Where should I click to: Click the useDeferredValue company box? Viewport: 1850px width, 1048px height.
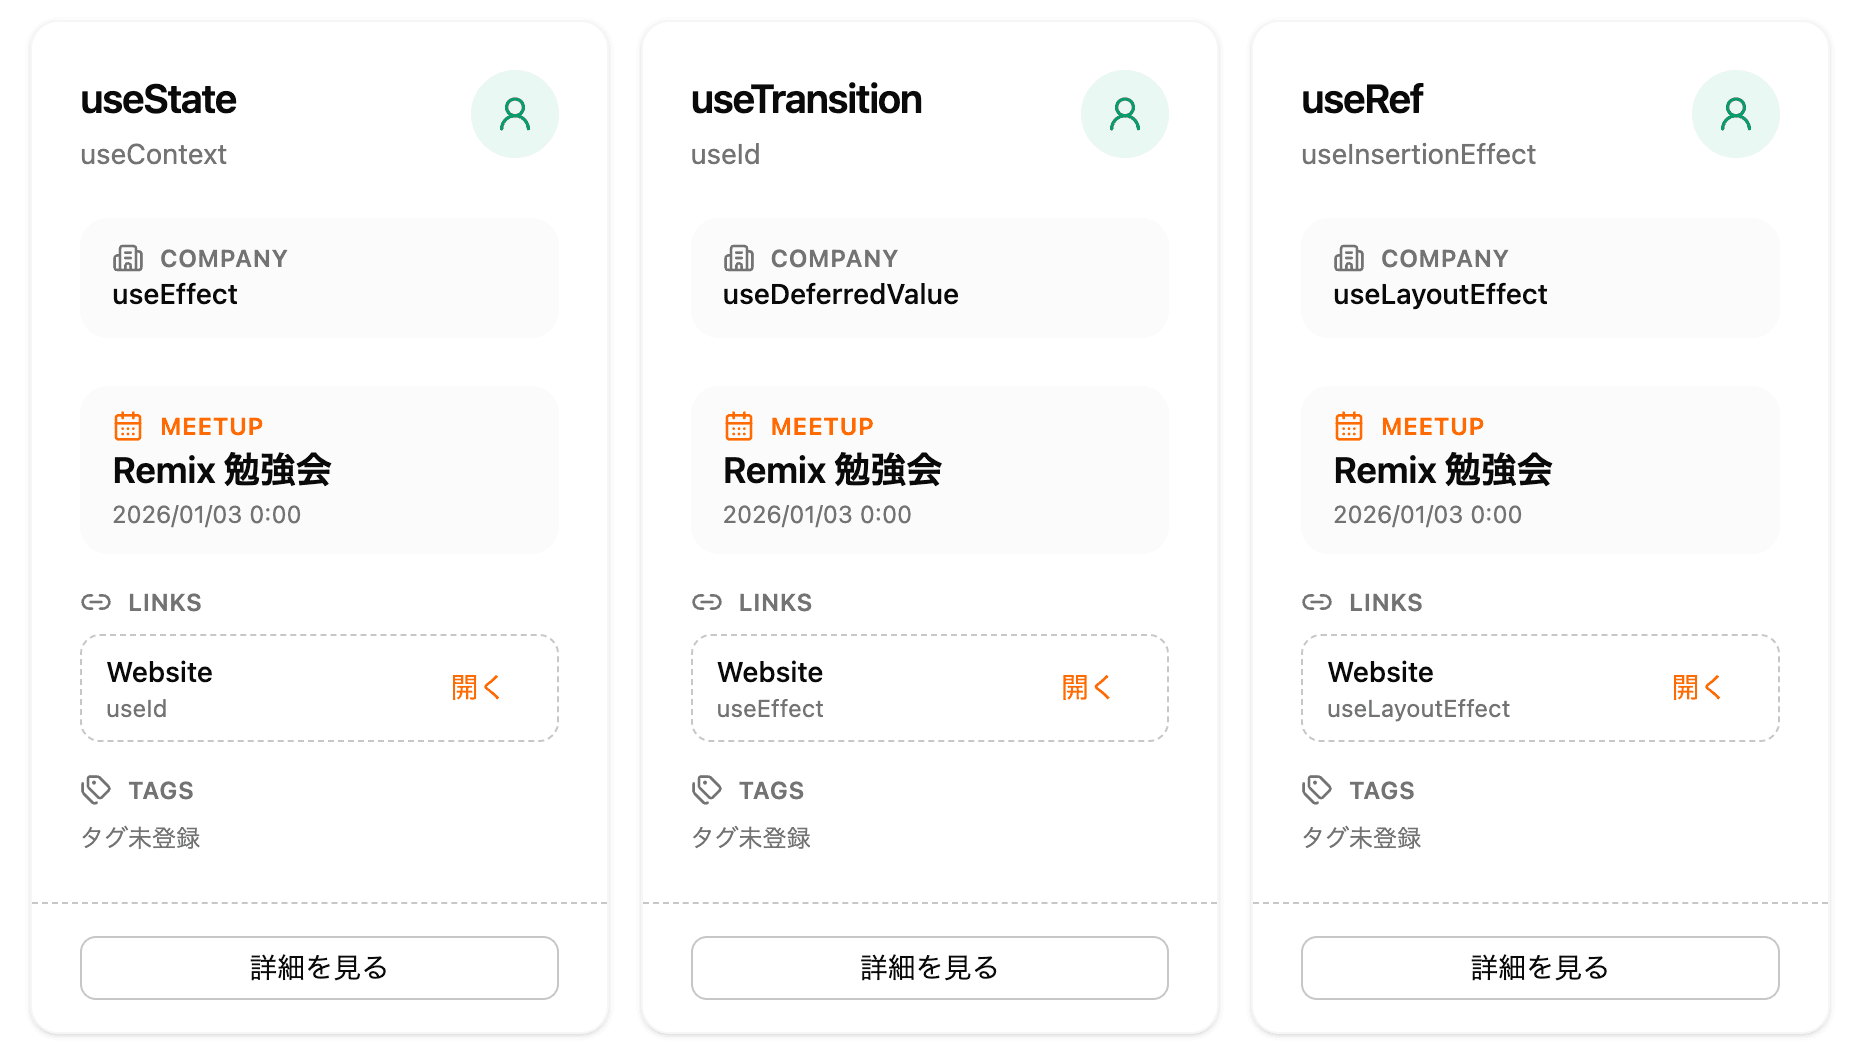[x=929, y=278]
